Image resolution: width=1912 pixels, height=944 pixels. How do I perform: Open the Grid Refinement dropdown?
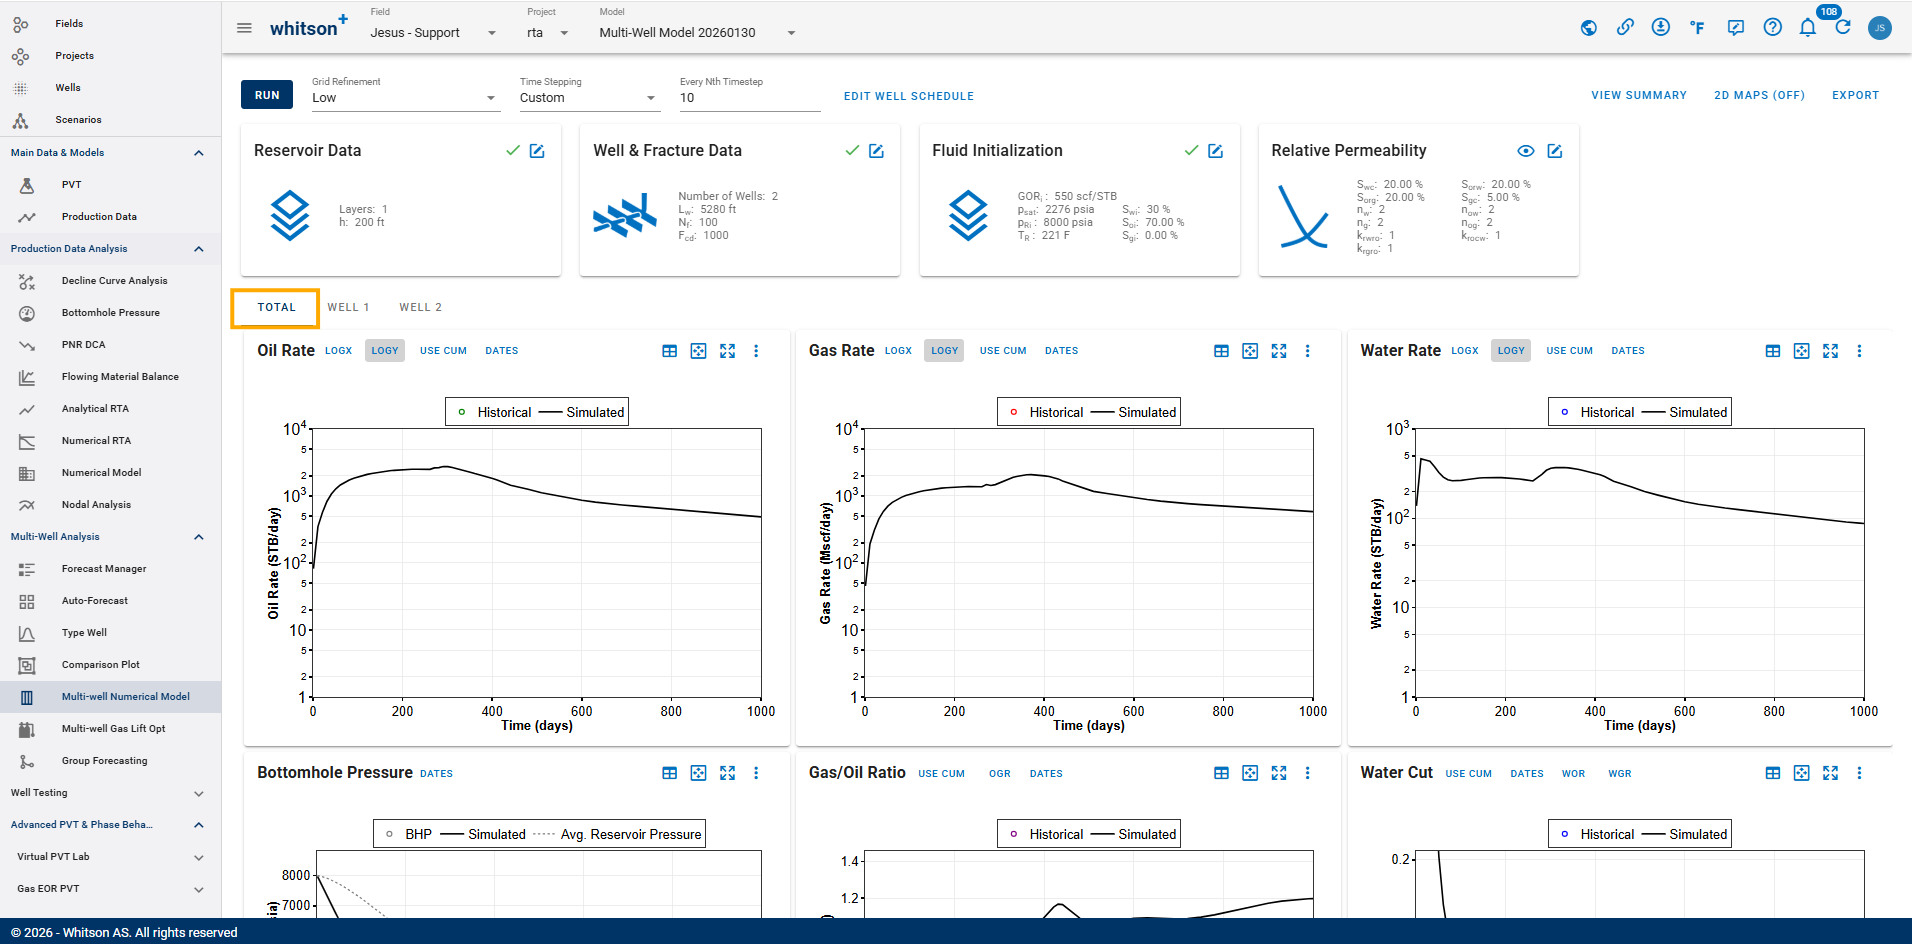coord(404,98)
